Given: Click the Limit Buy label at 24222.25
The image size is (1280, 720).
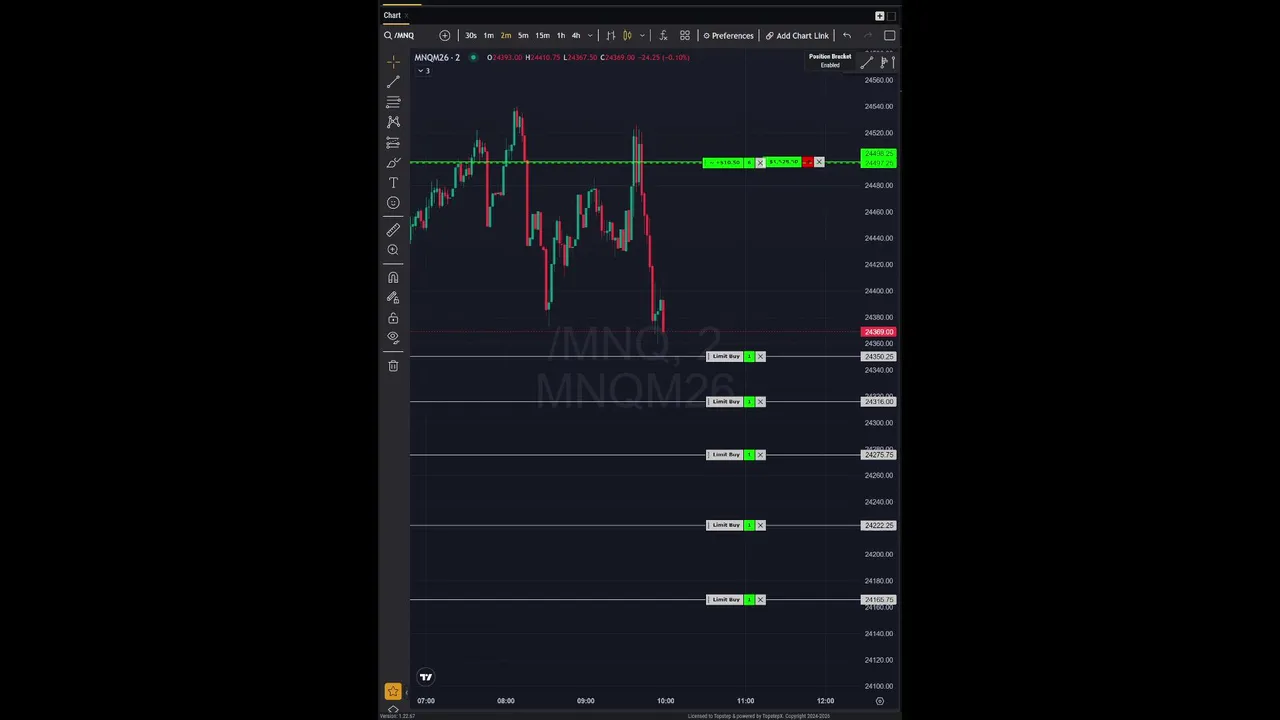Looking at the screenshot, I should click(725, 525).
